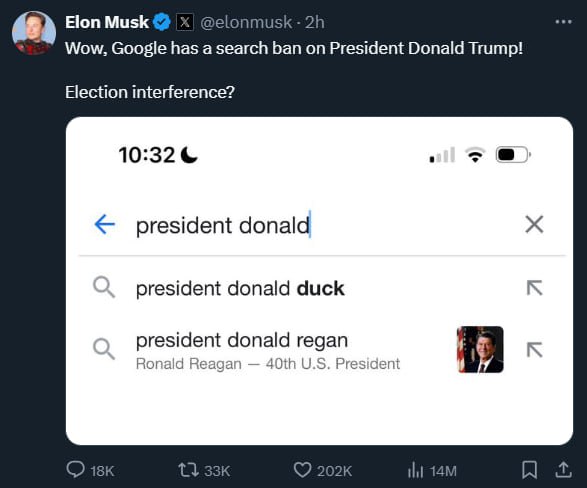Clear the search text with X icon

click(534, 225)
